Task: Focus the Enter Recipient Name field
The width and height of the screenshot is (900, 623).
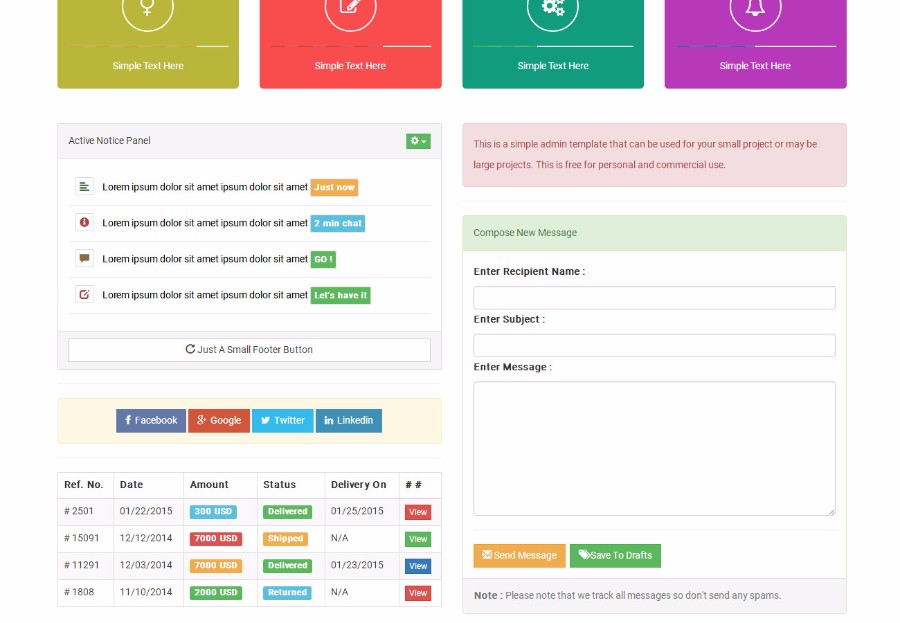Action: [x=654, y=298]
